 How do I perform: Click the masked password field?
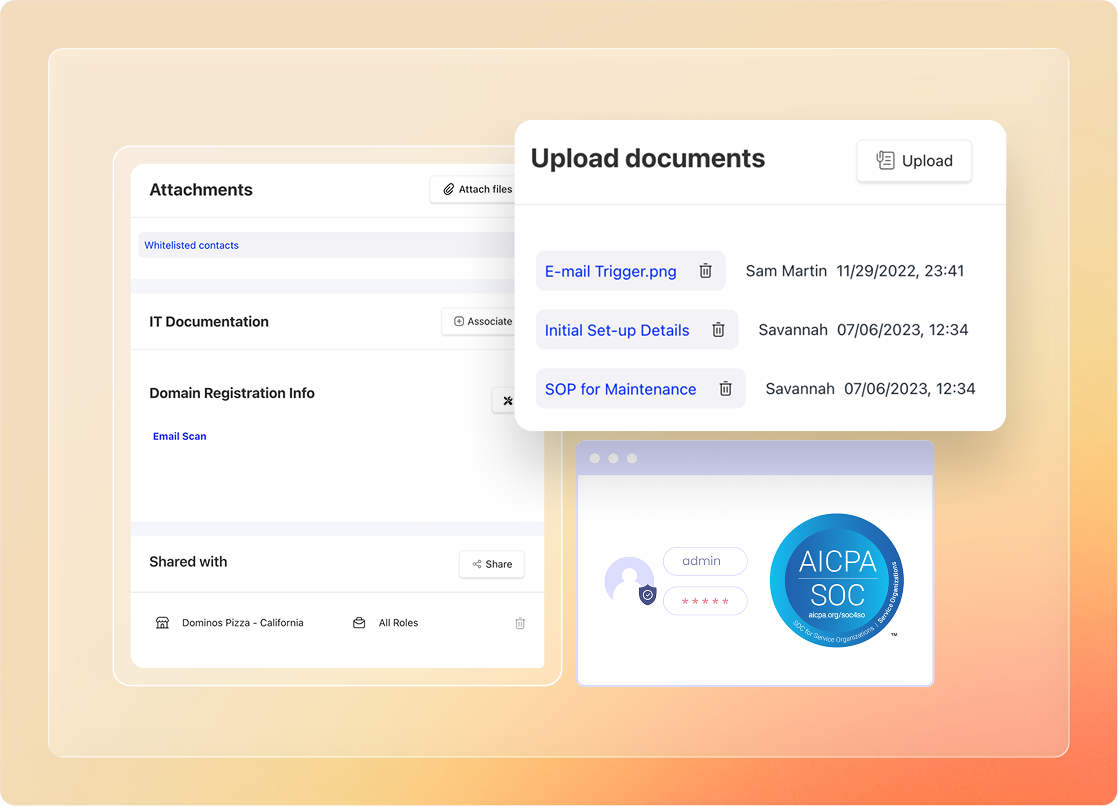point(704,601)
